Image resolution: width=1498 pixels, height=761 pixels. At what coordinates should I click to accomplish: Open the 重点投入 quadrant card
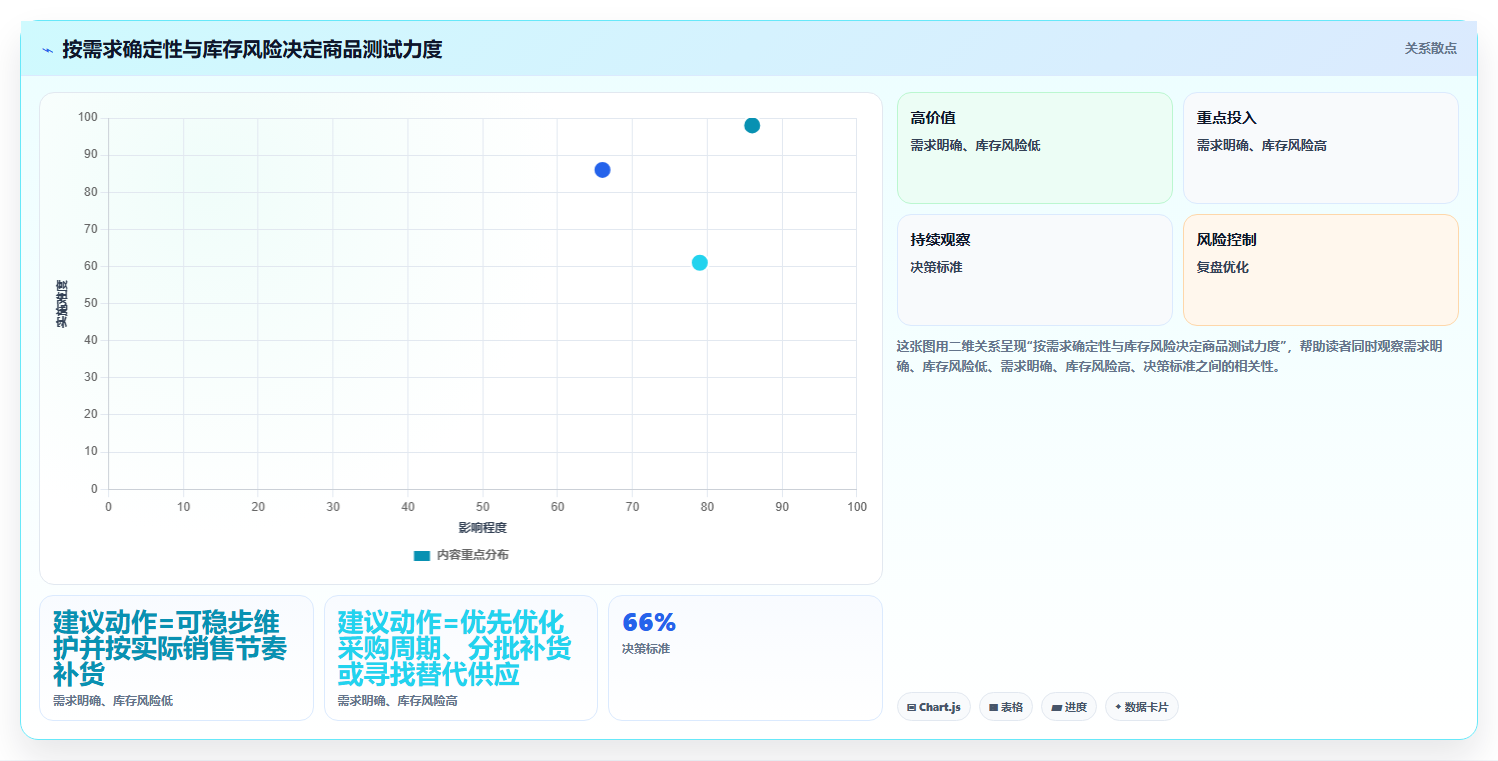pyautogui.click(x=1320, y=148)
